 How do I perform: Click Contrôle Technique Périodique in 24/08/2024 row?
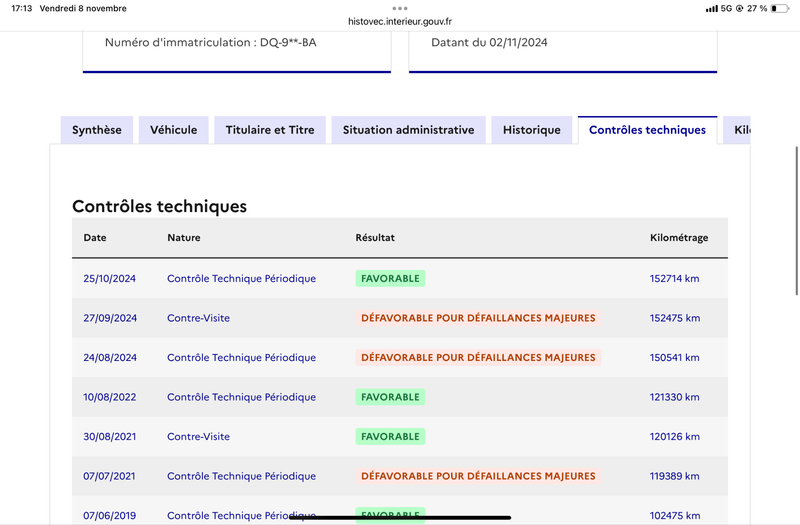click(241, 358)
